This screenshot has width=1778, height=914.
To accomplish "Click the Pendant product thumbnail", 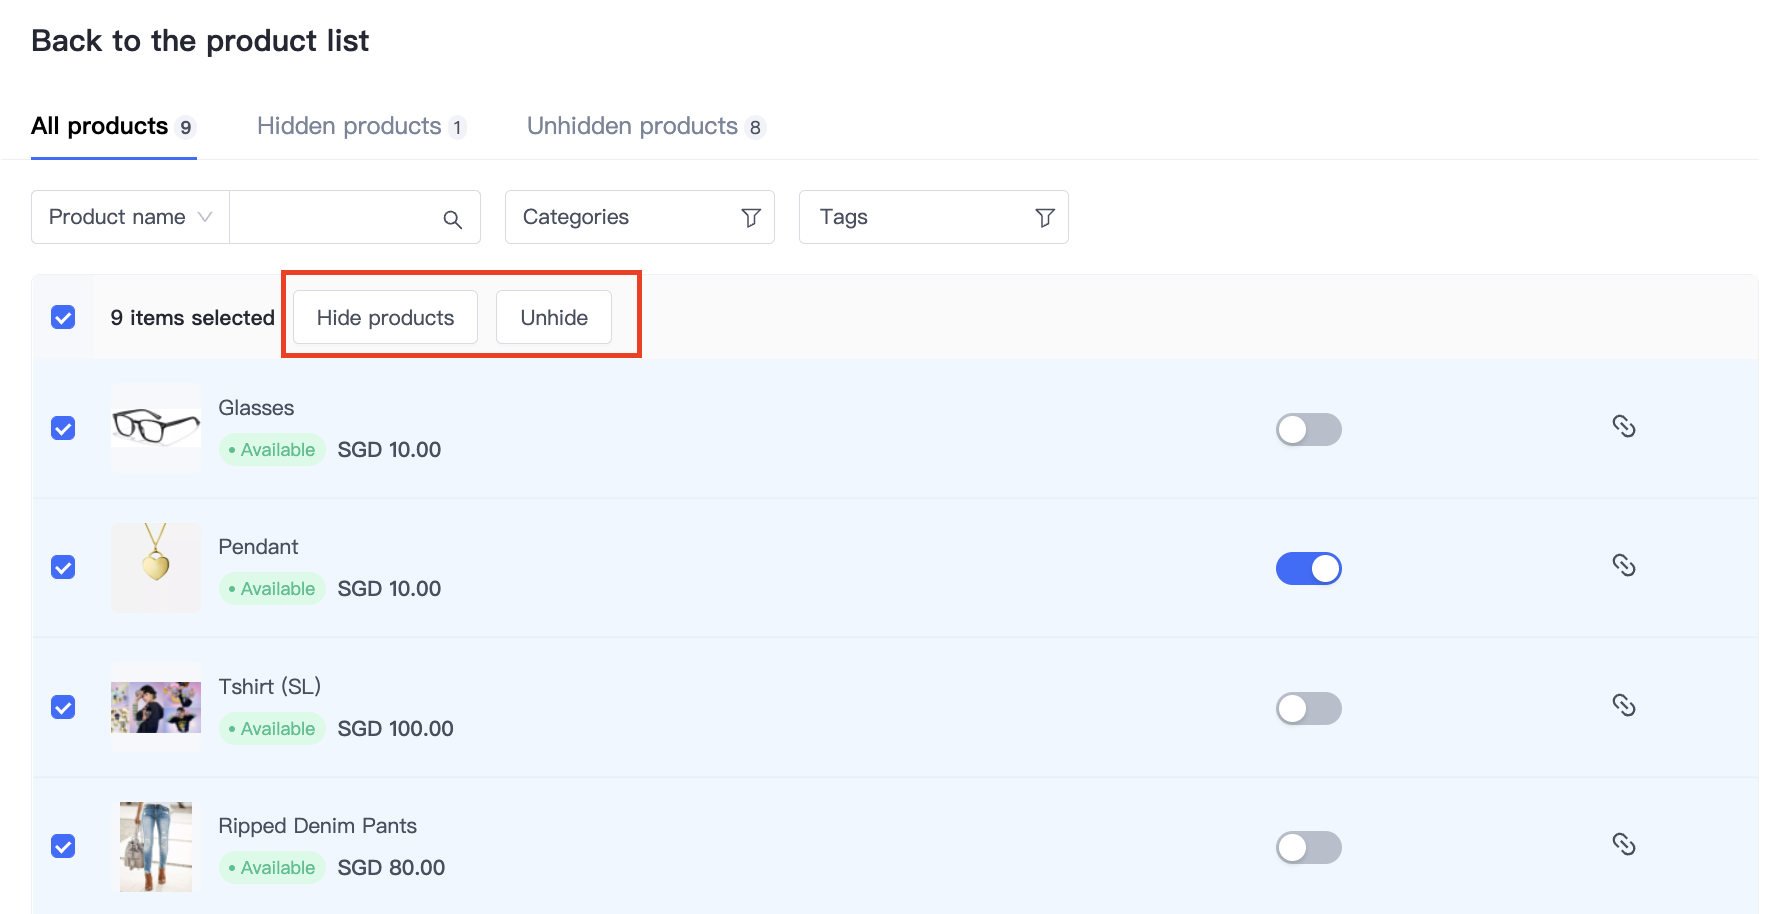I will (x=156, y=568).
